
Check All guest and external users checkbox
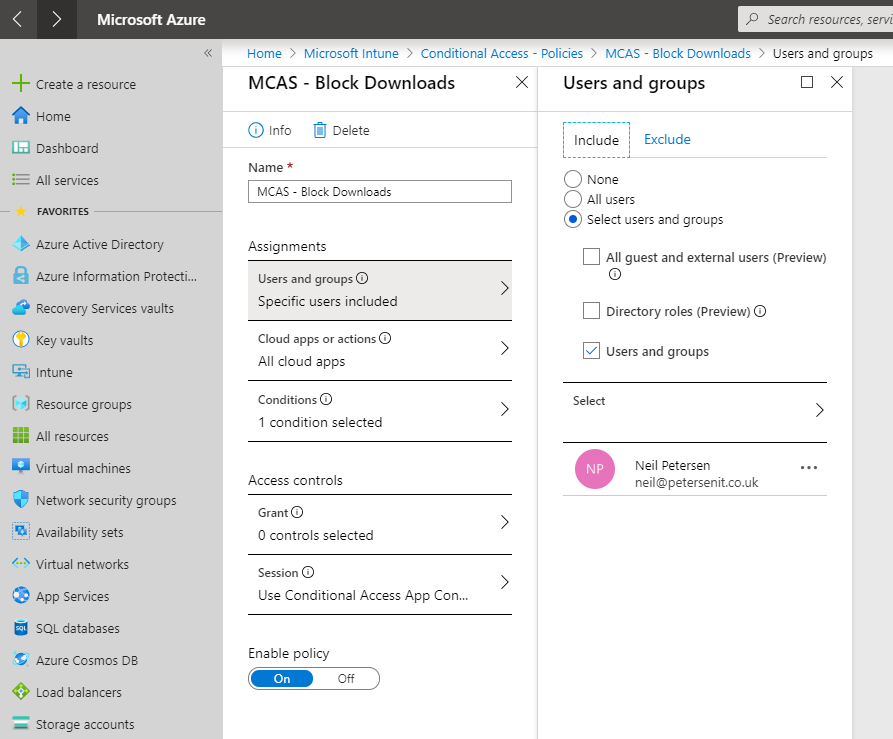[x=591, y=257]
